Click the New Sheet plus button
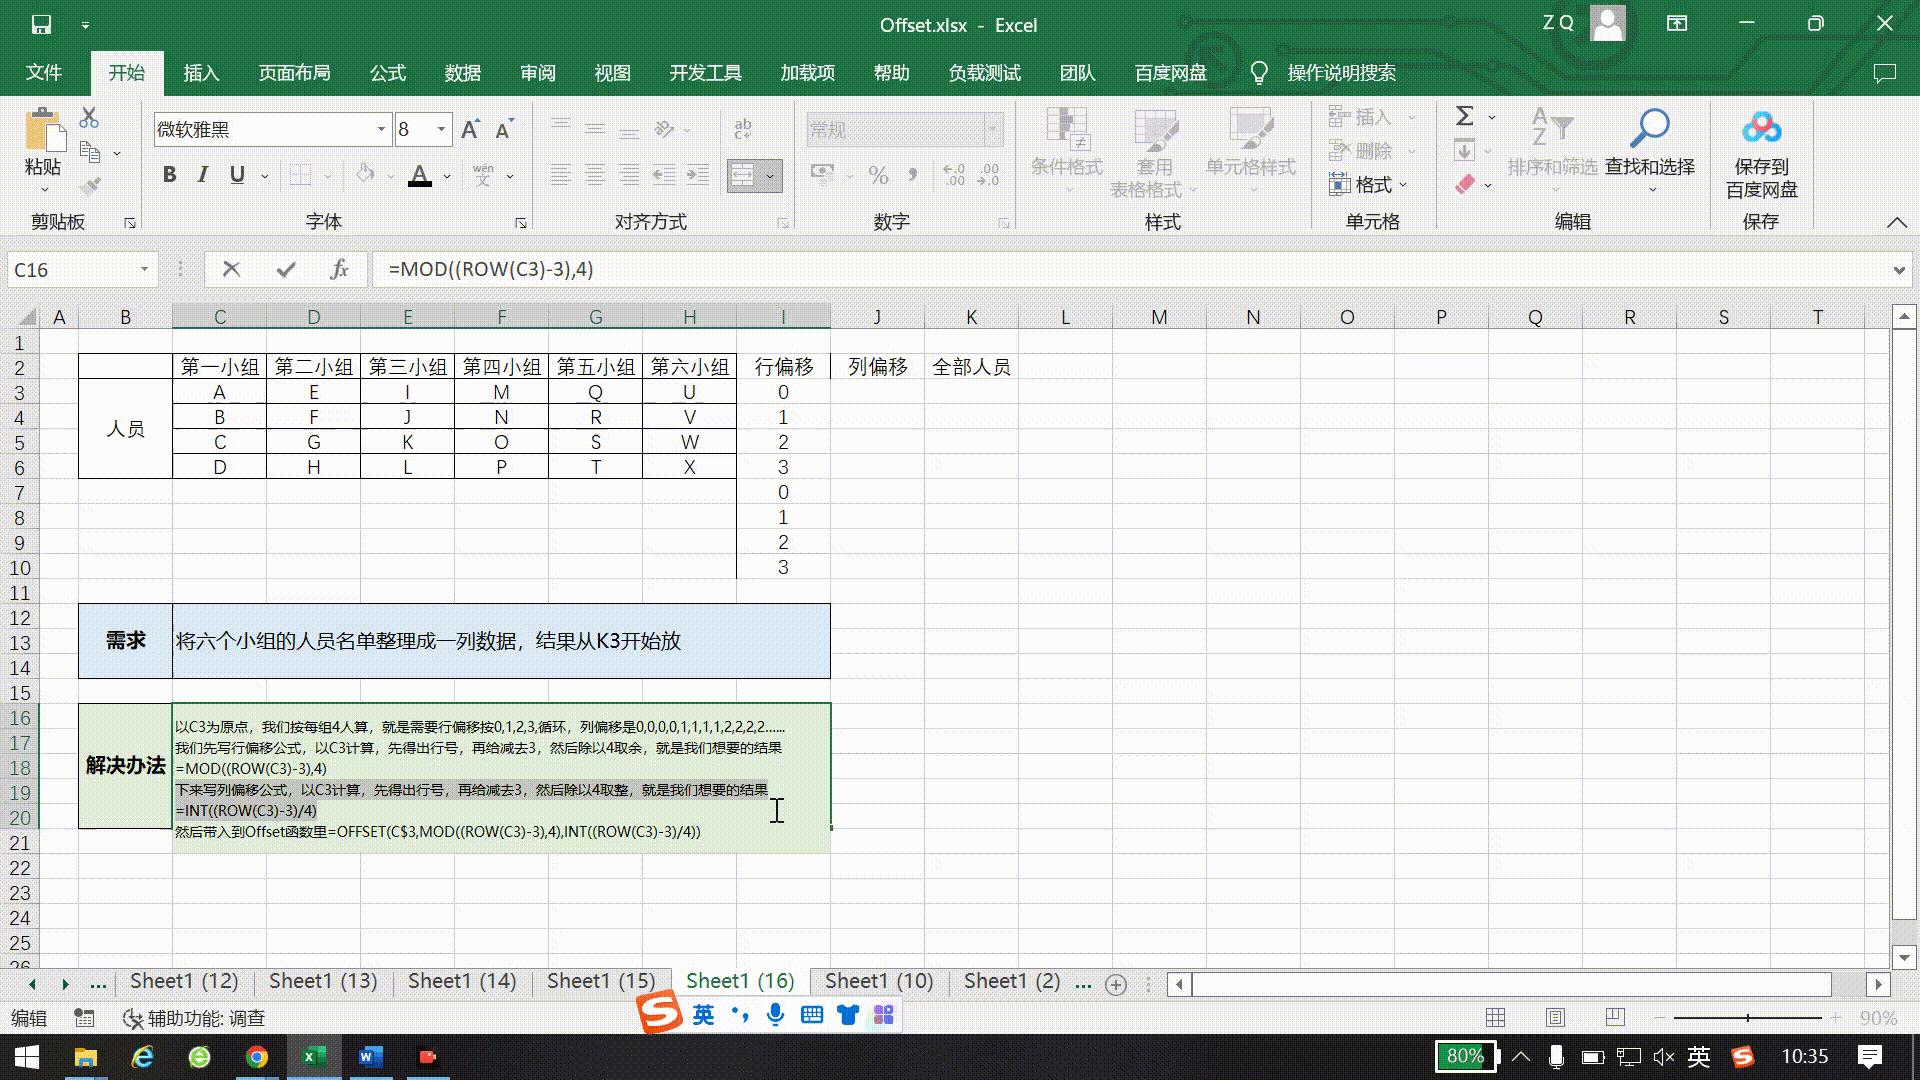Viewport: 1920px width, 1080px height. click(x=1115, y=984)
